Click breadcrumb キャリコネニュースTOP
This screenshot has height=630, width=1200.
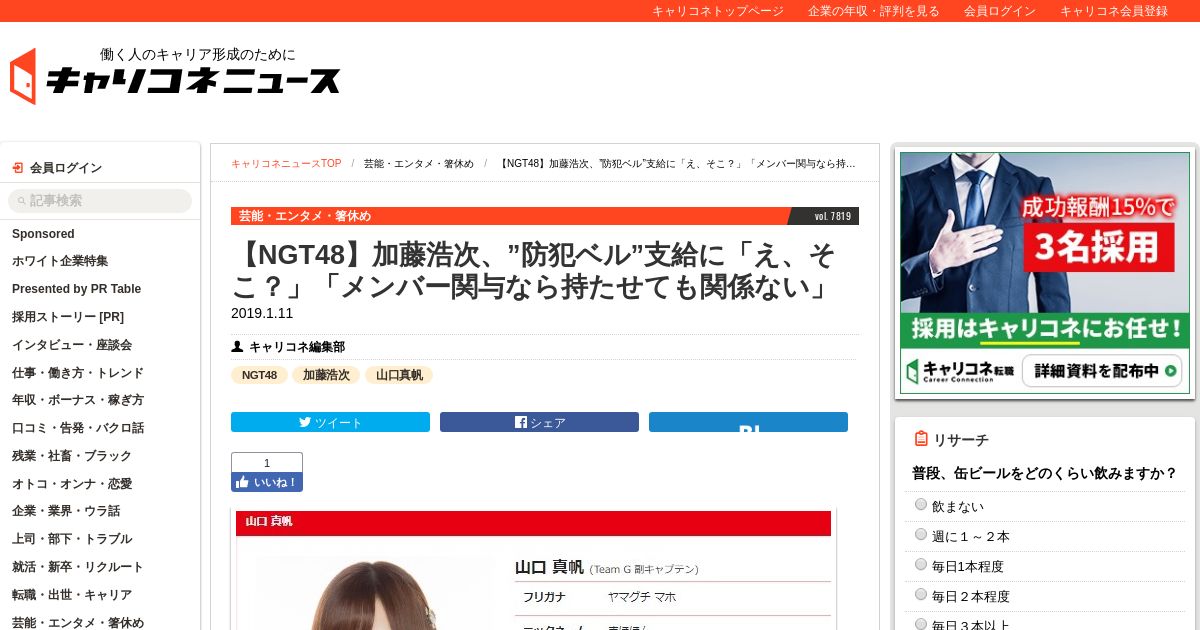[x=286, y=164]
